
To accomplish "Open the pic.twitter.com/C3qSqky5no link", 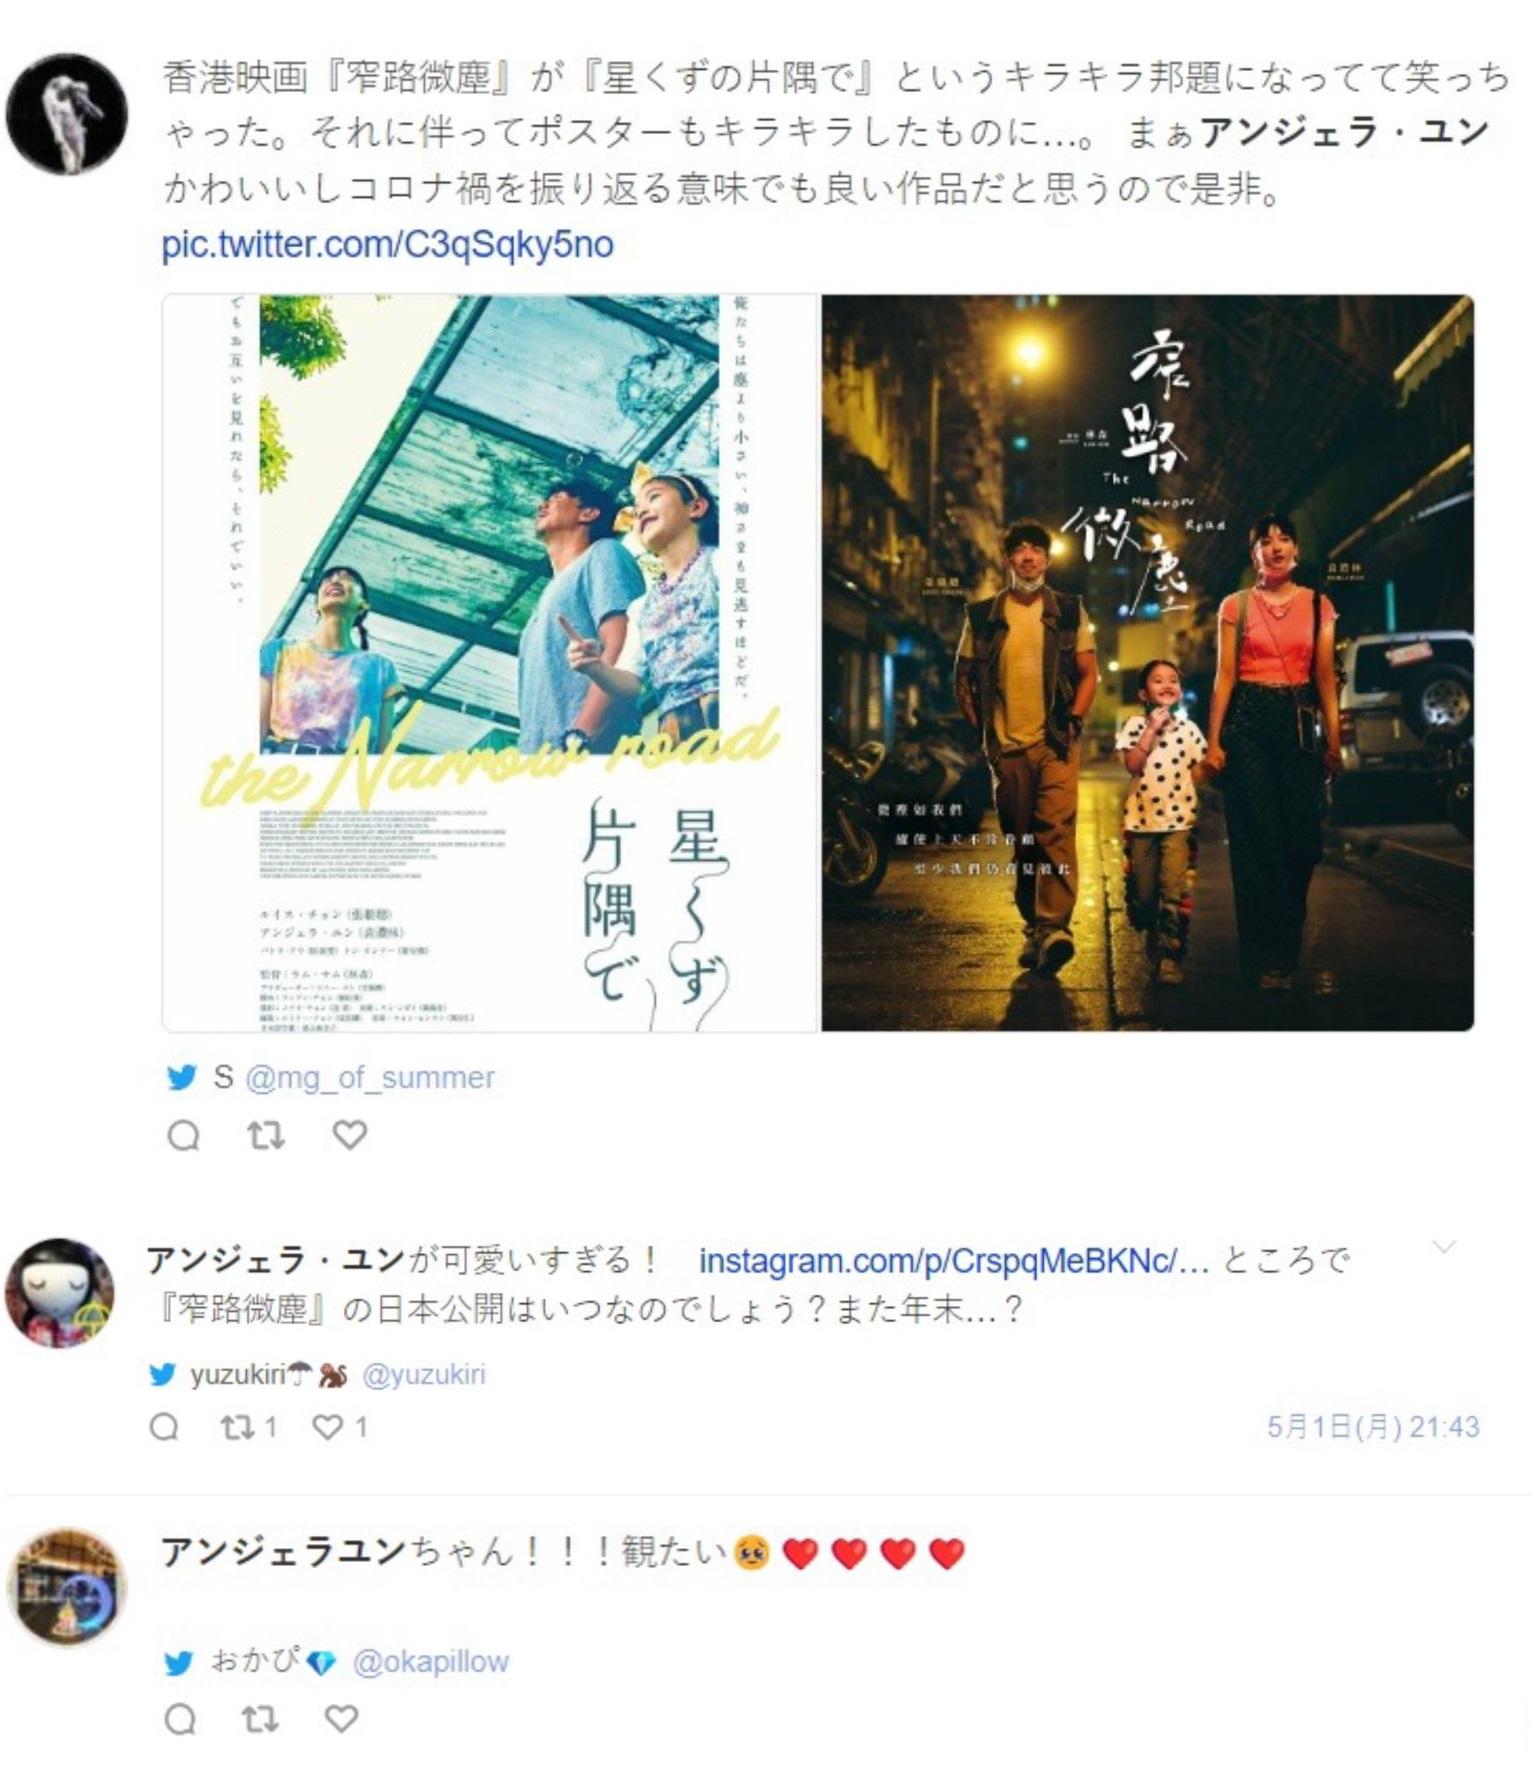I will tap(387, 244).
